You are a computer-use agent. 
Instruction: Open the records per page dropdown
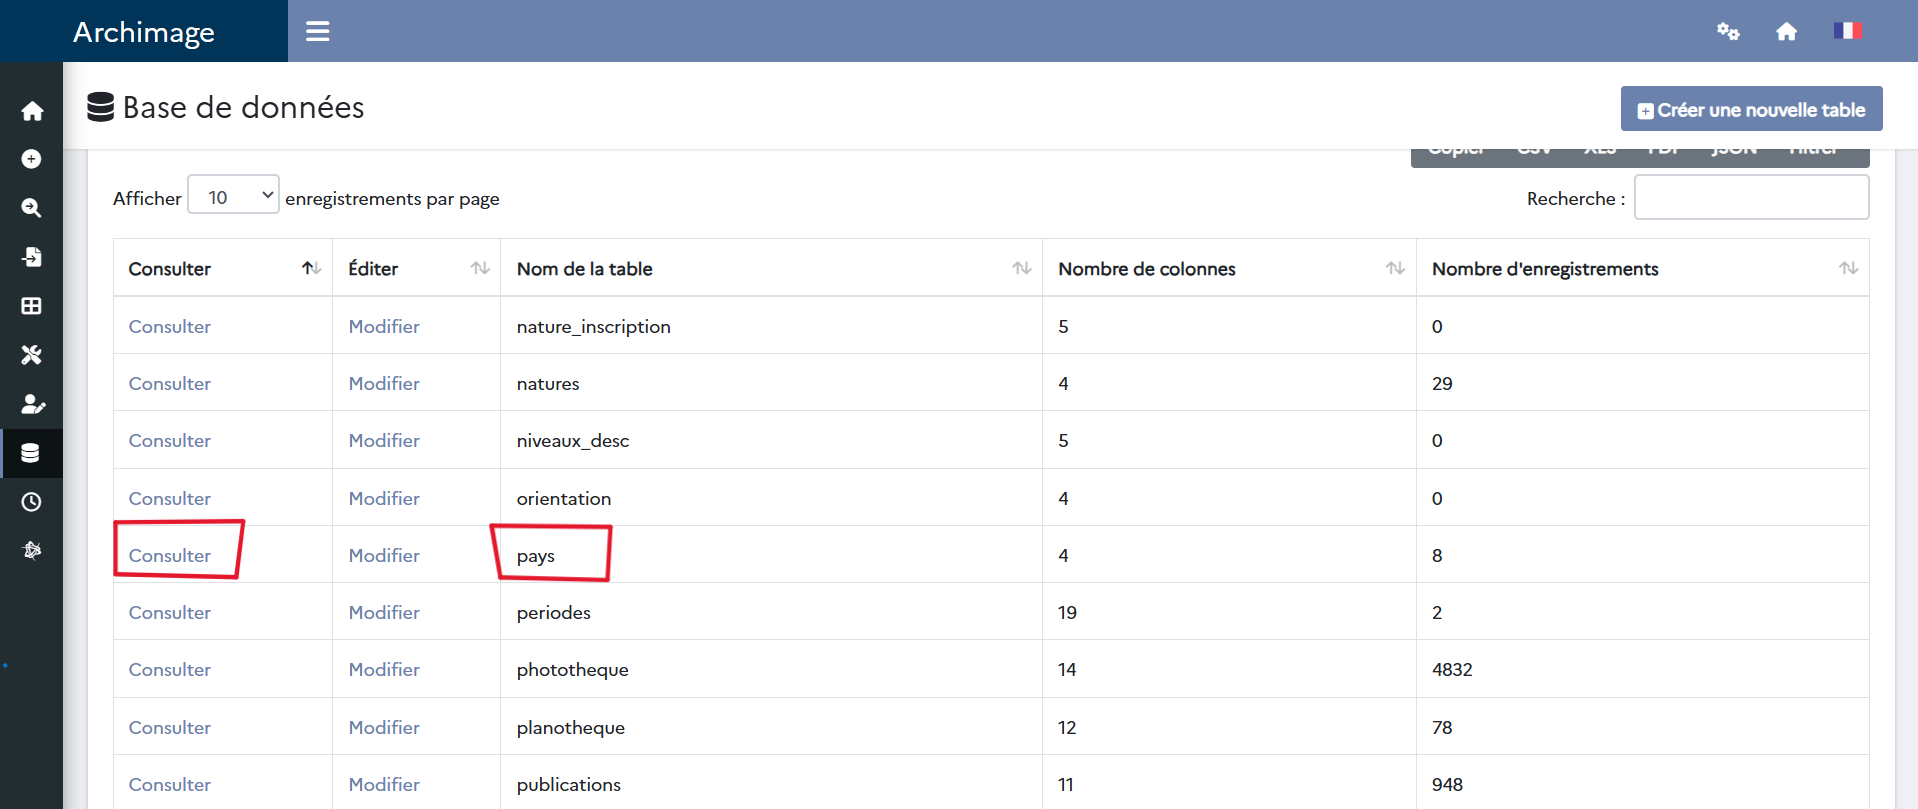pyautogui.click(x=234, y=197)
